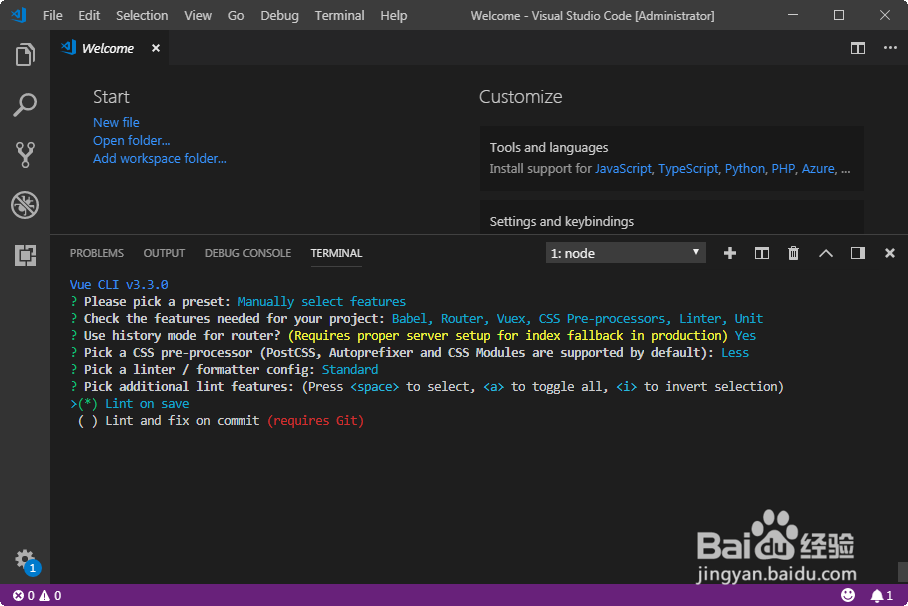The height and width of the screenshot is (606, 908).
Task: Install Python support link
Action: click(745, 169)
